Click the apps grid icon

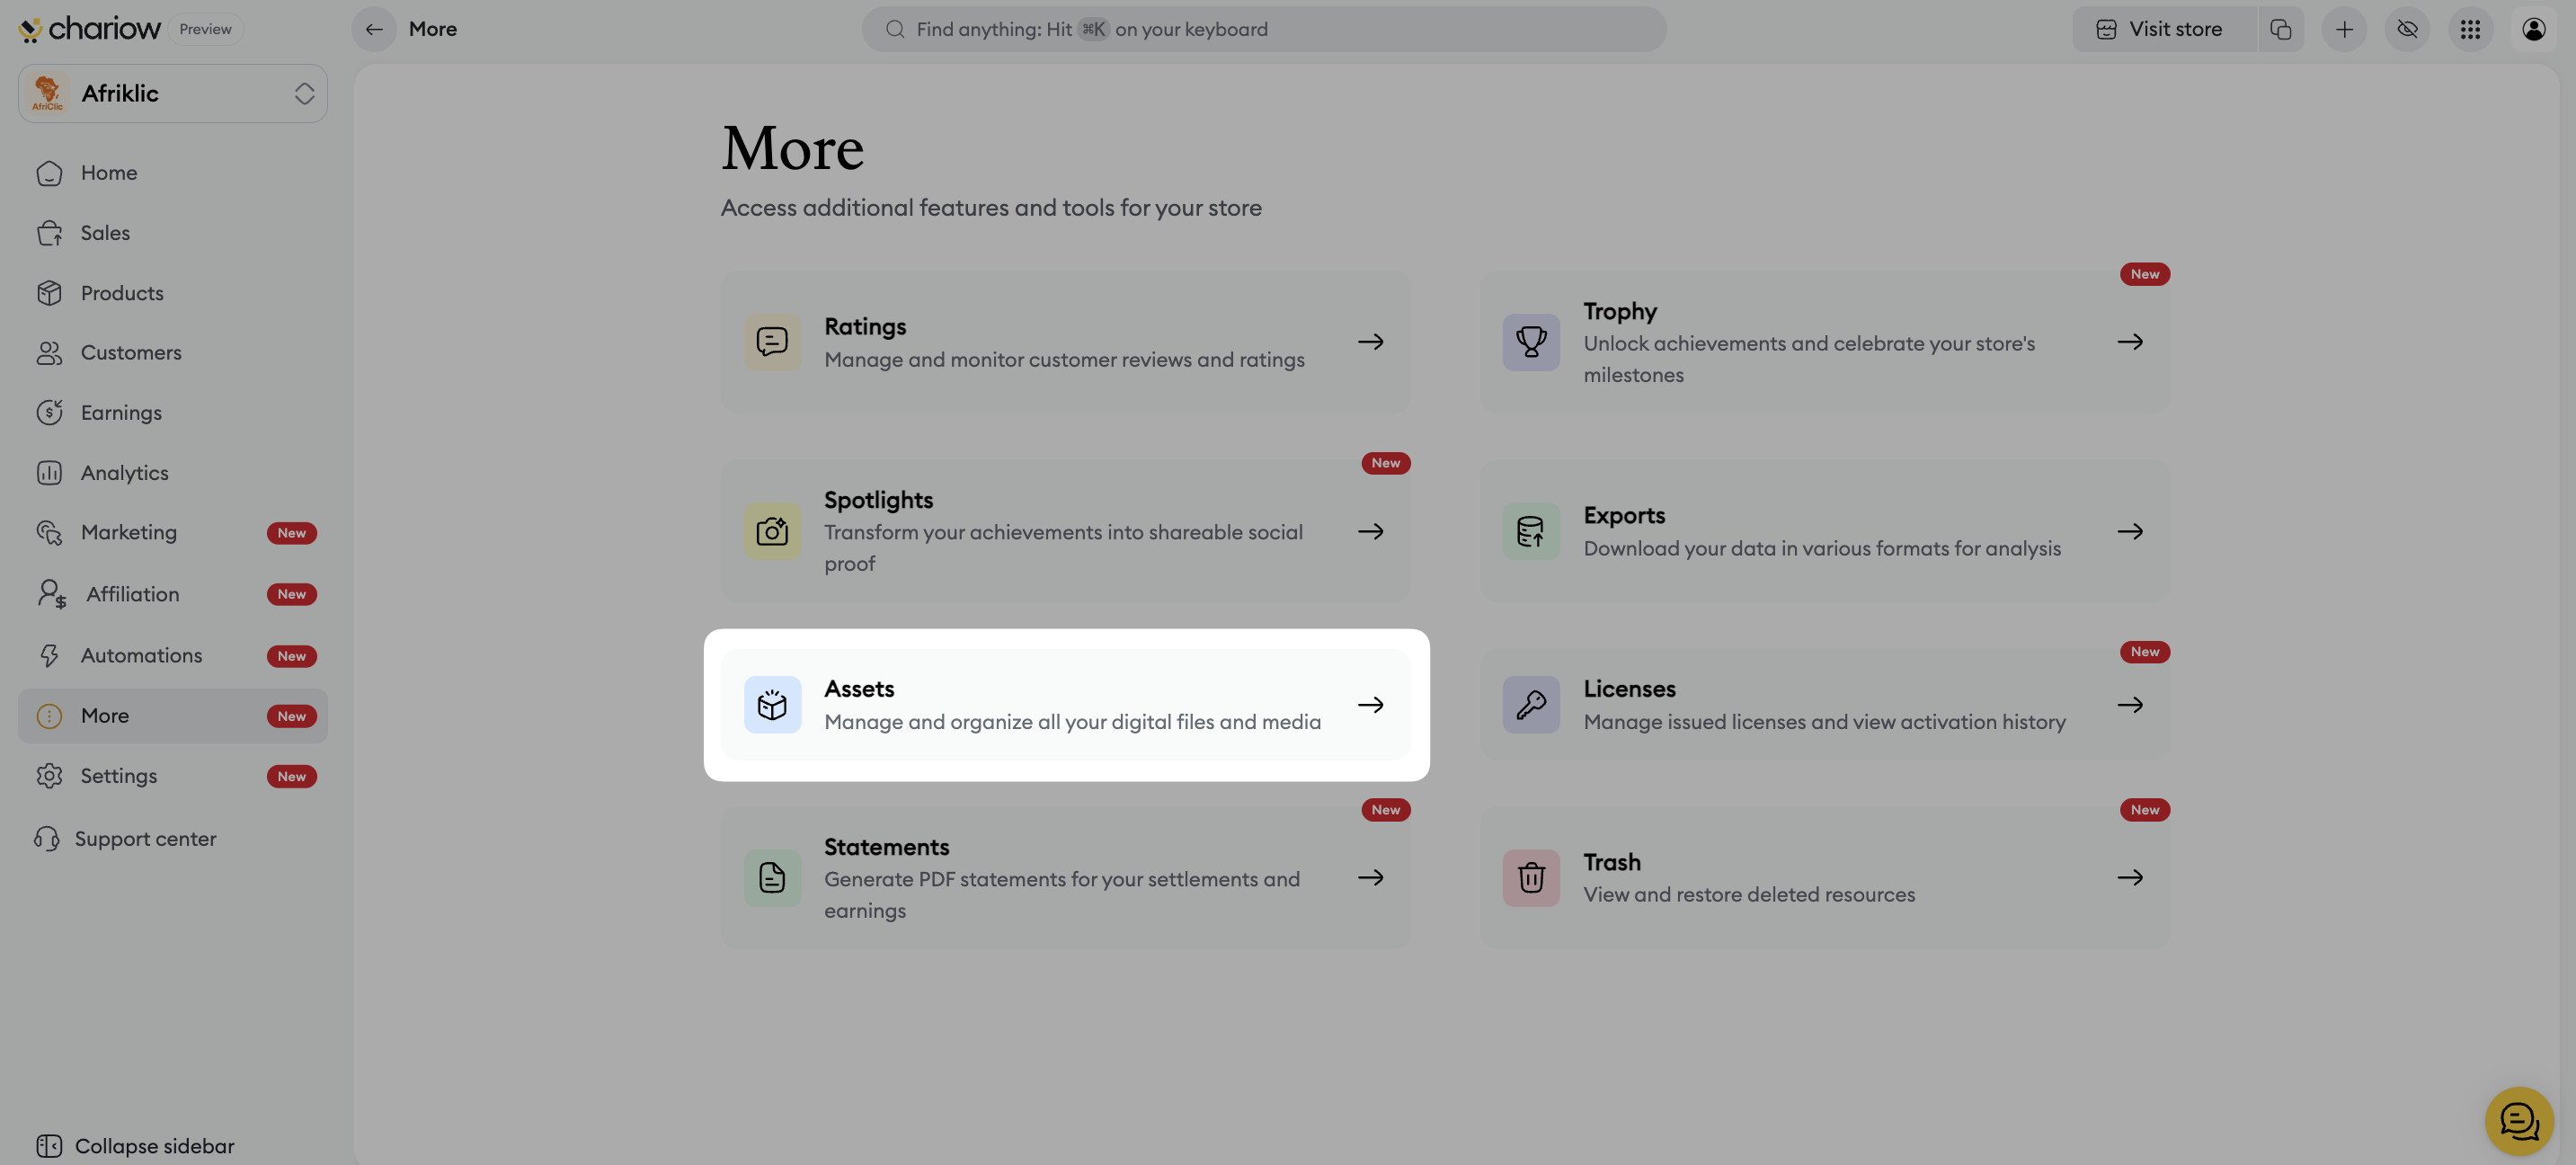point(2470,29)
